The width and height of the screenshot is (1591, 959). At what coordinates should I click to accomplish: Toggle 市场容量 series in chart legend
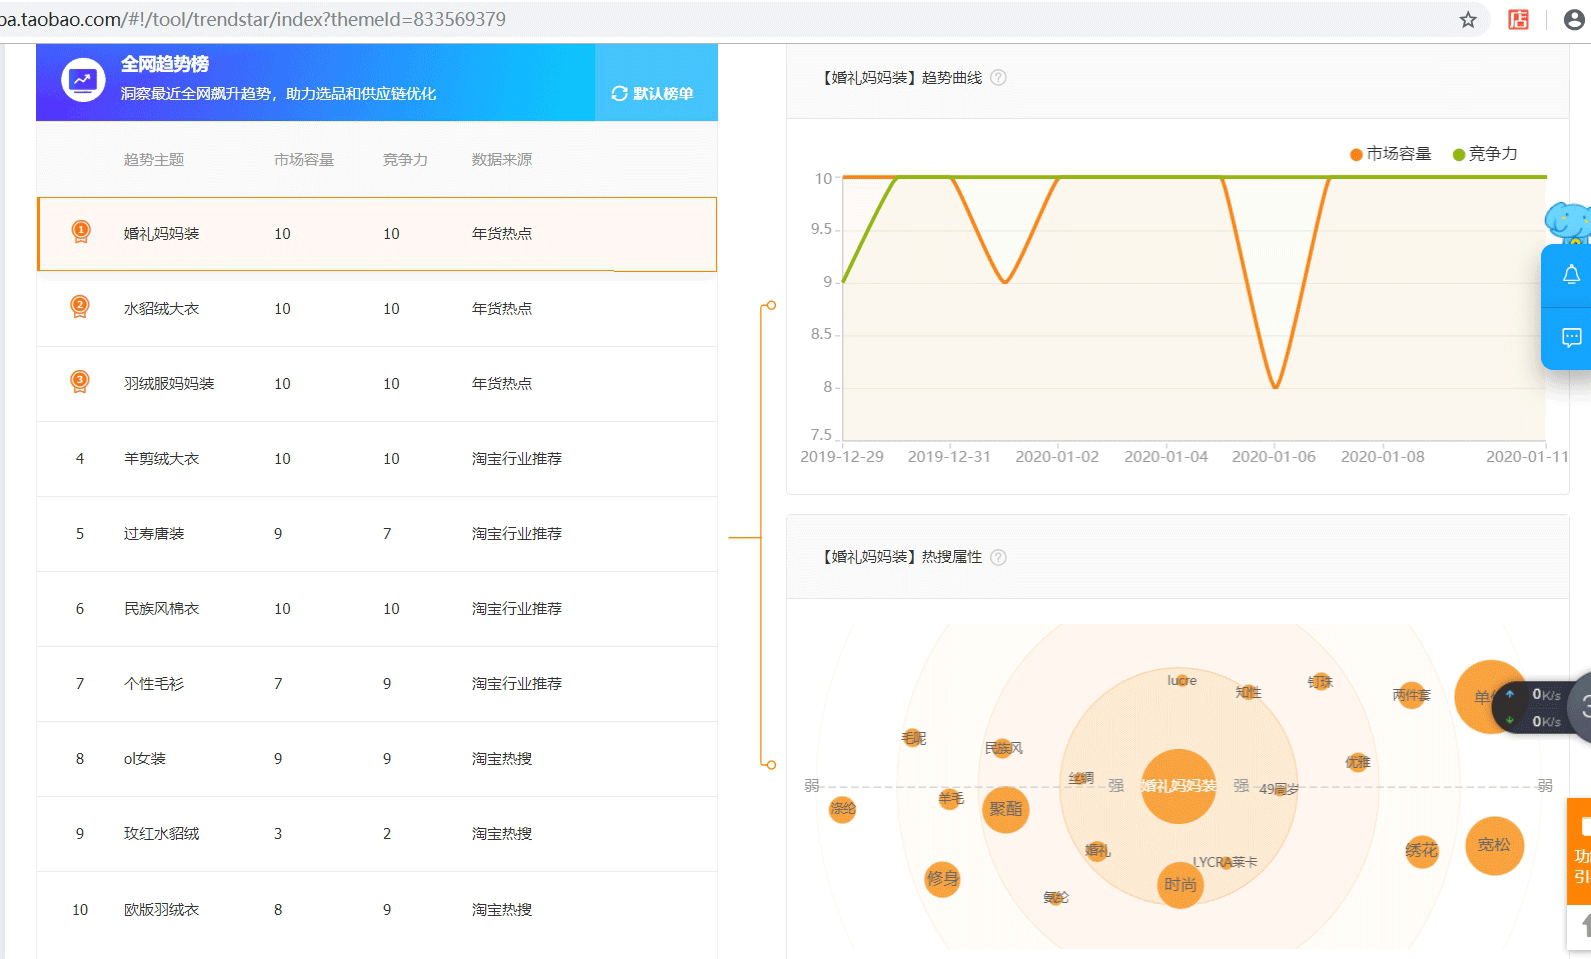1390,154
